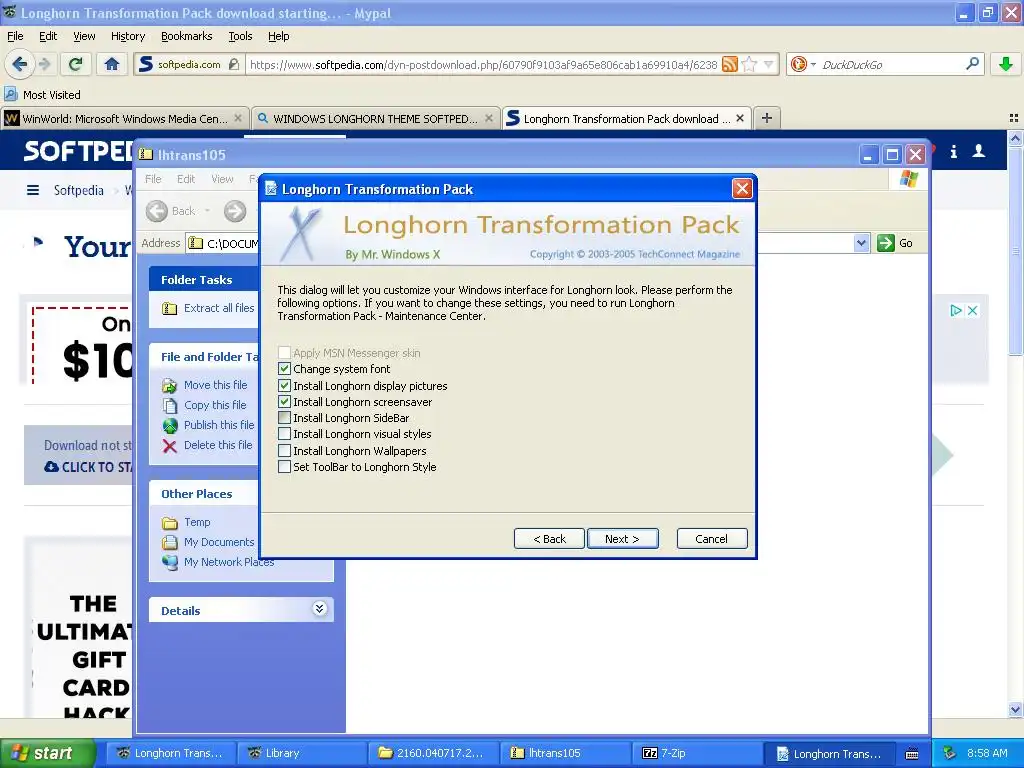Viewport: 1024px width, 768px height.
Task: Click the Back button in installer dialog
Action: point(549,539)
